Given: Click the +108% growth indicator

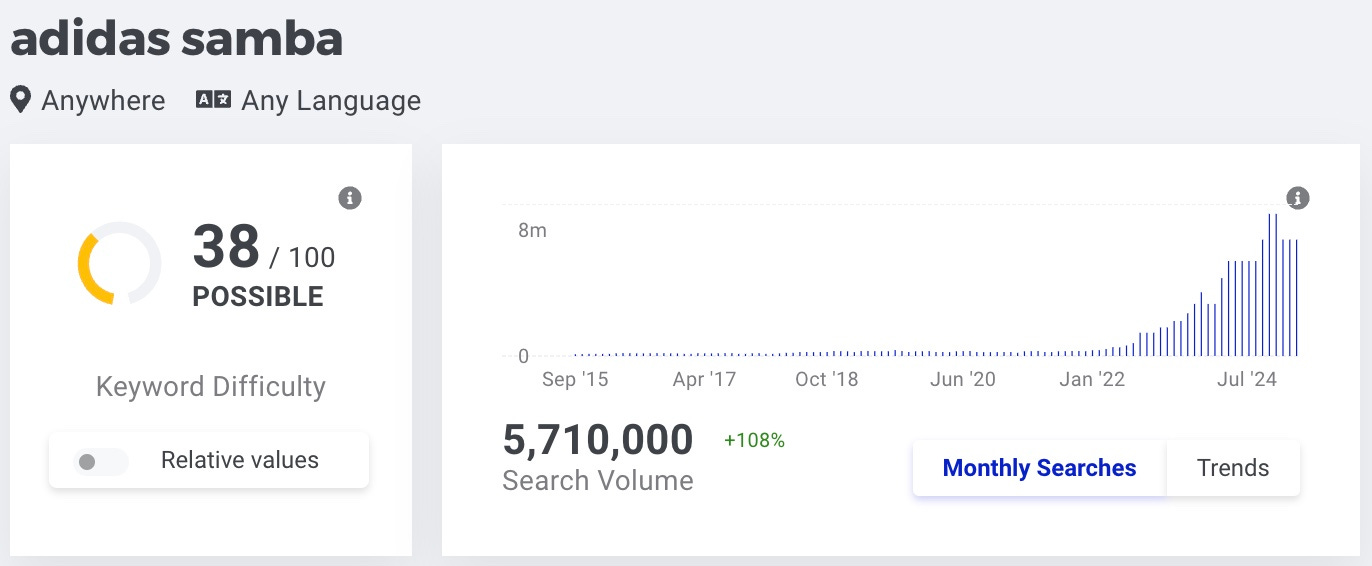Looking at the screenshot, I should click(754, 440).
